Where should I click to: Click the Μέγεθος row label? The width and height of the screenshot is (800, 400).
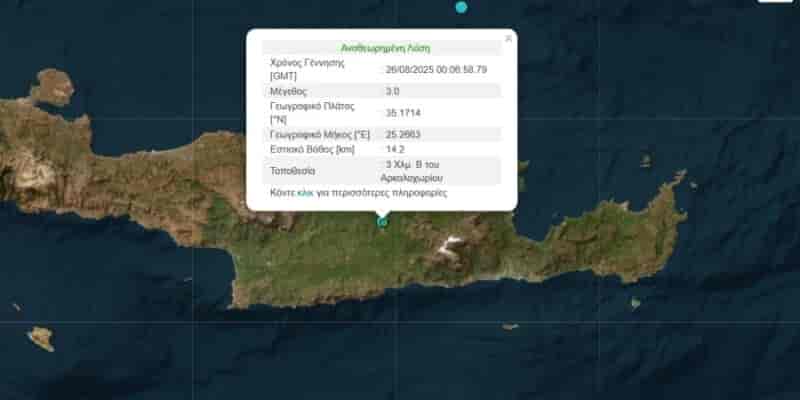288,92
